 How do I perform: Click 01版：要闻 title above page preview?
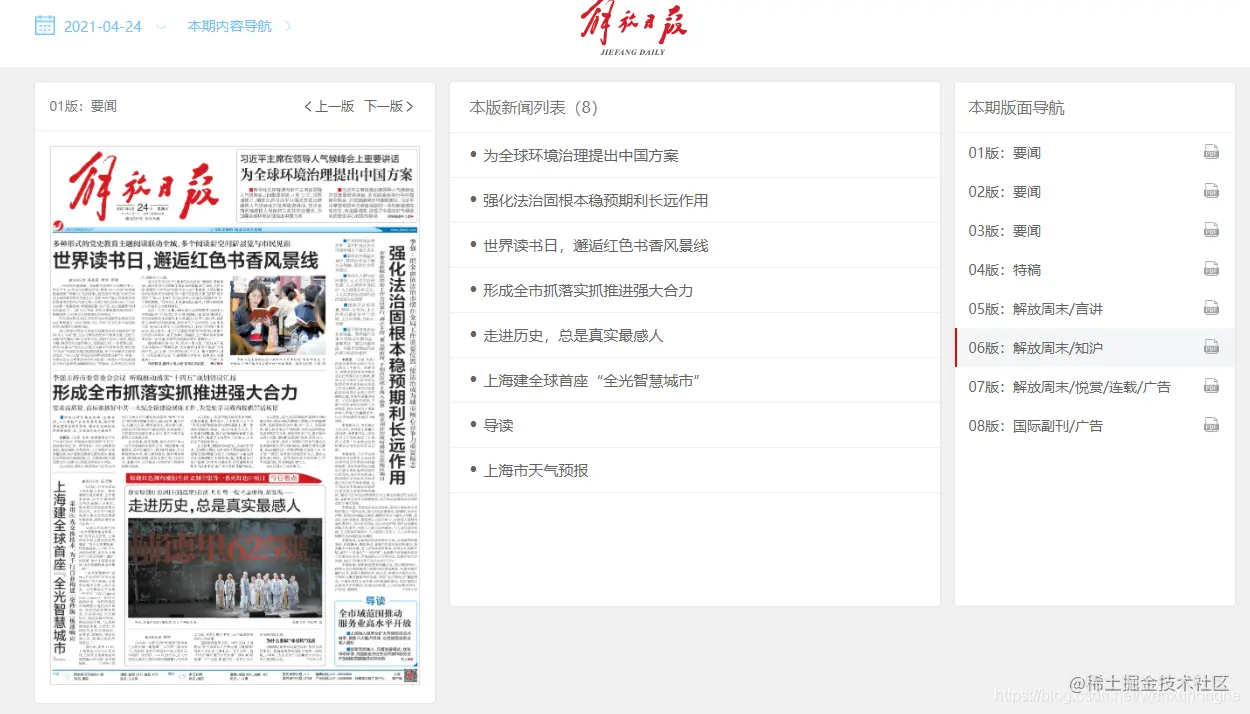pos(83,106)
